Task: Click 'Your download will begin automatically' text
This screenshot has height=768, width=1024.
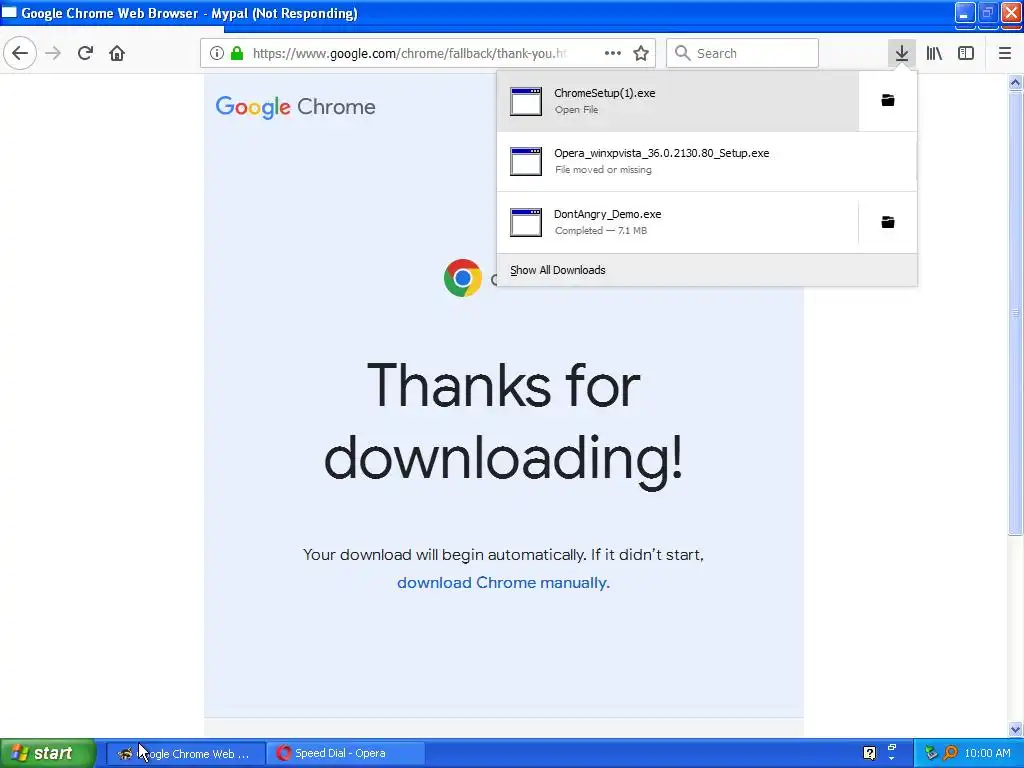Action: 443,554
